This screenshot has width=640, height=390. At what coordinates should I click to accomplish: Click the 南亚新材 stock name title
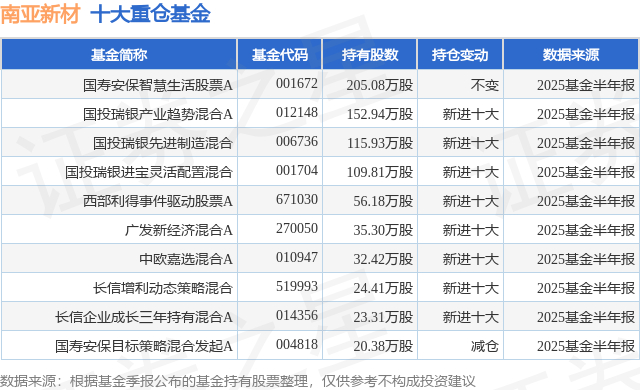[x=40, y=14]
